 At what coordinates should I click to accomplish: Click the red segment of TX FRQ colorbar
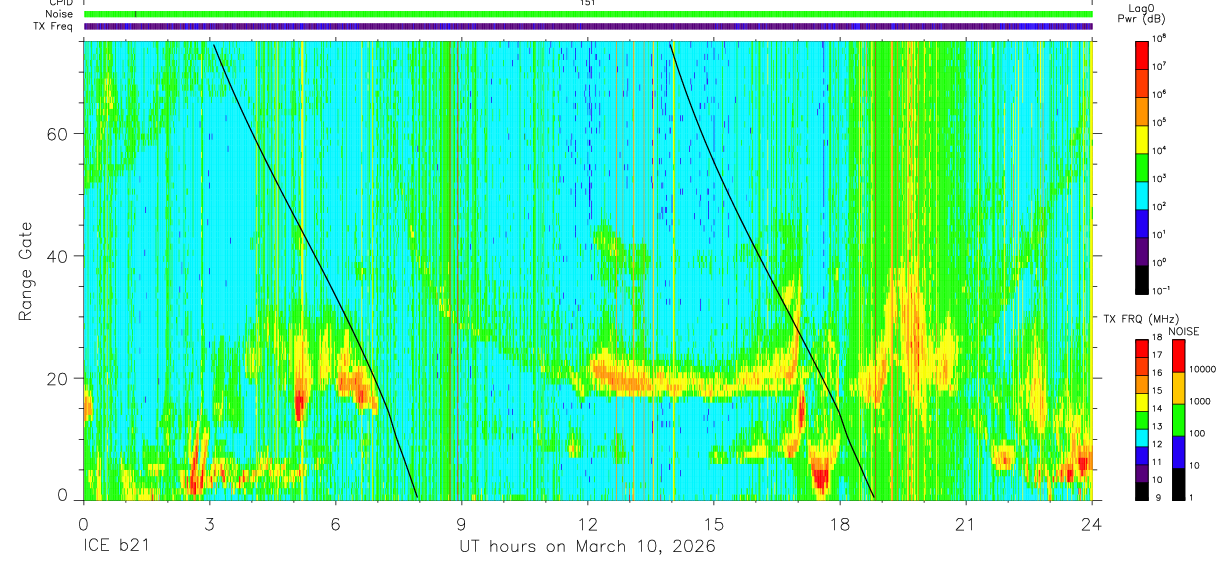point(1143,349)
